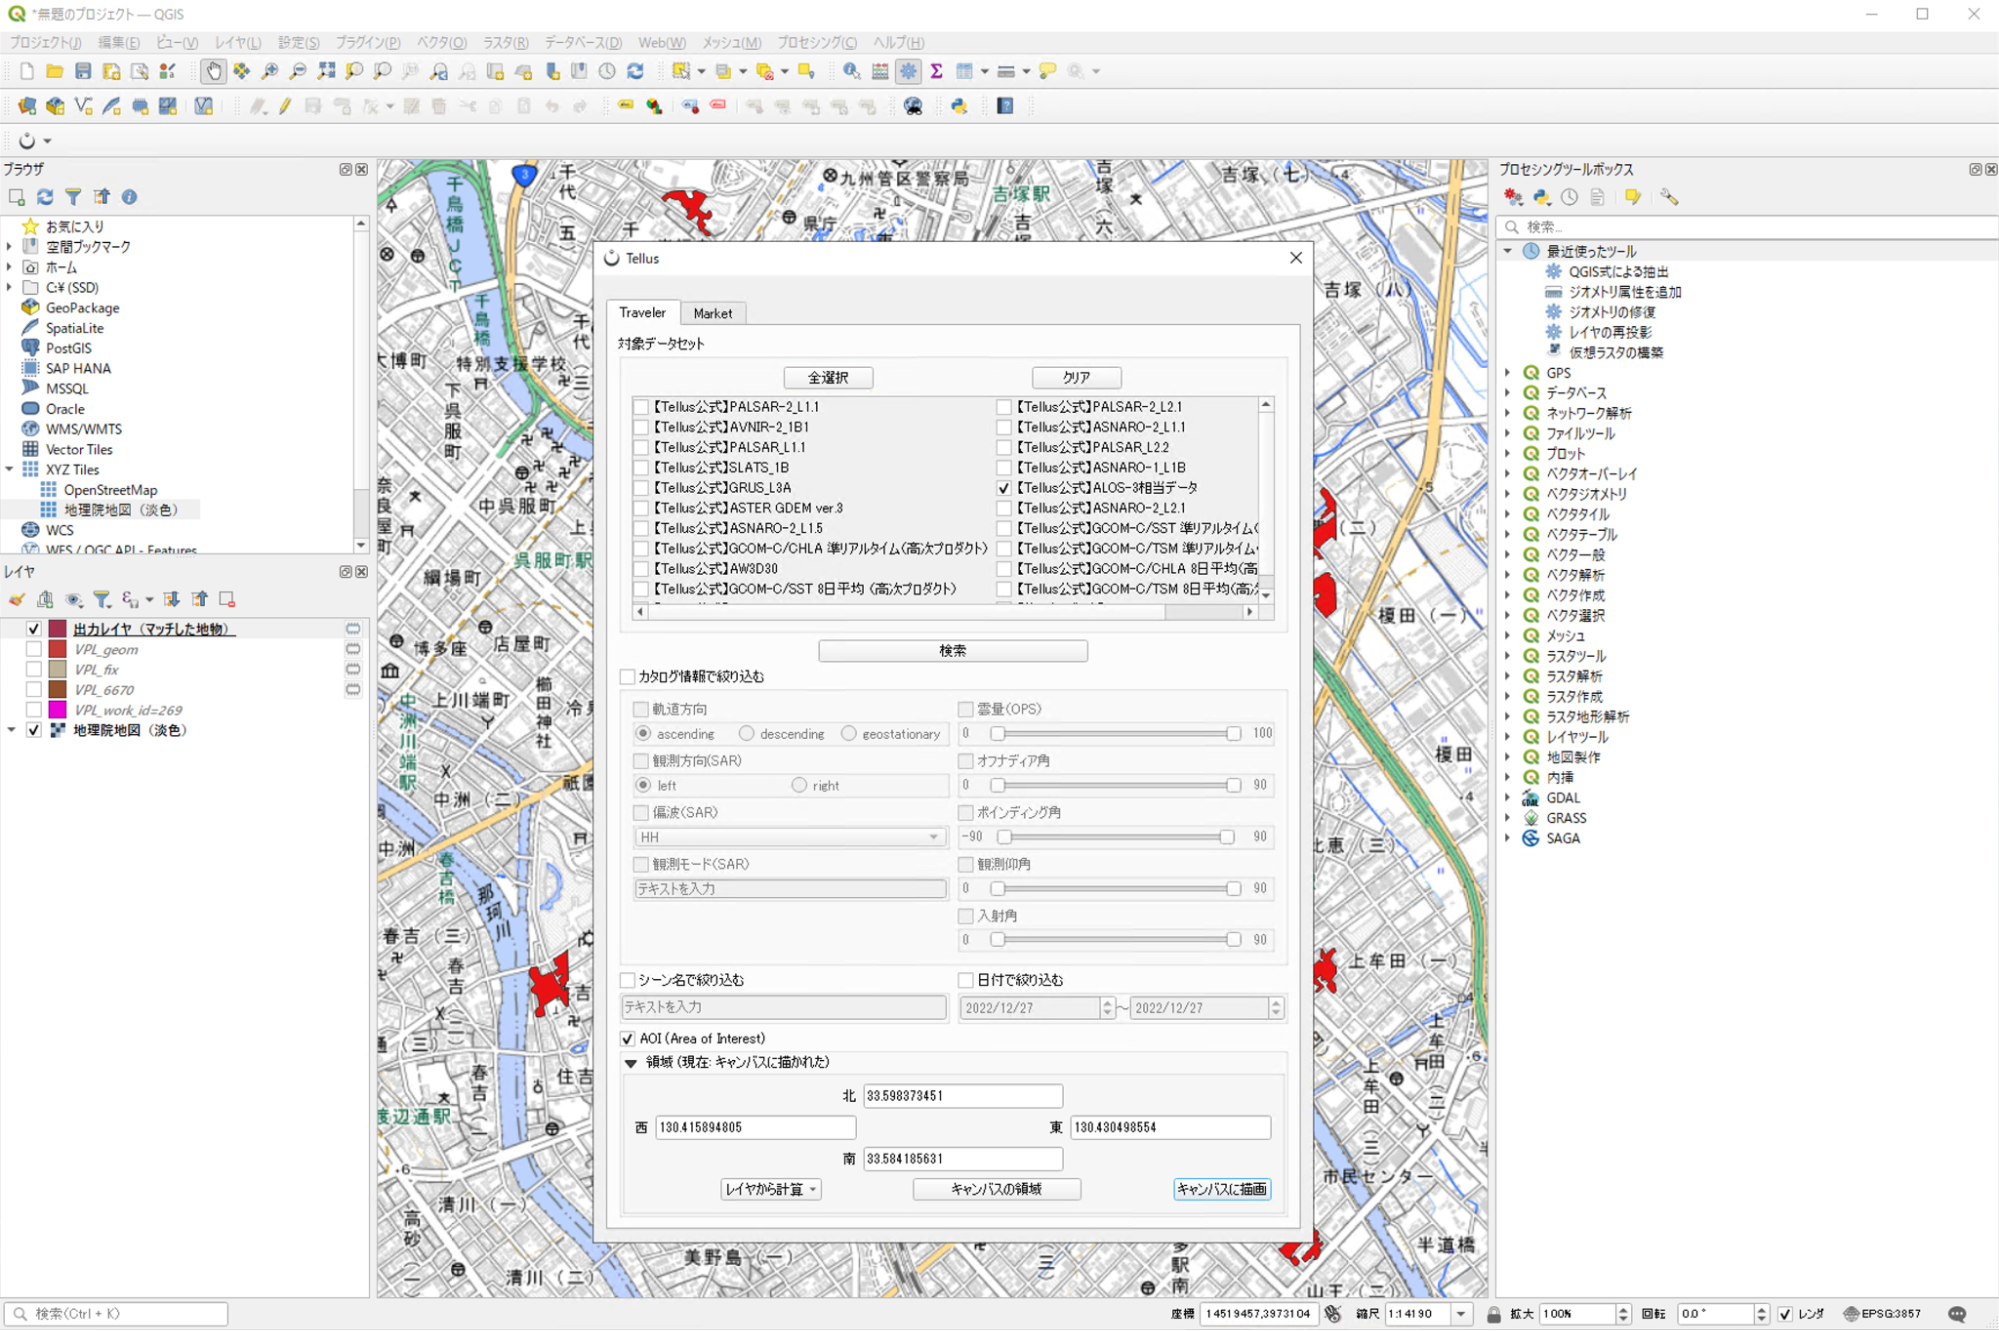The height and width of the screenshot is (1331, 1999).
Task: Enable 日付で絞り込む checkbox
Action: click(966, 980)
